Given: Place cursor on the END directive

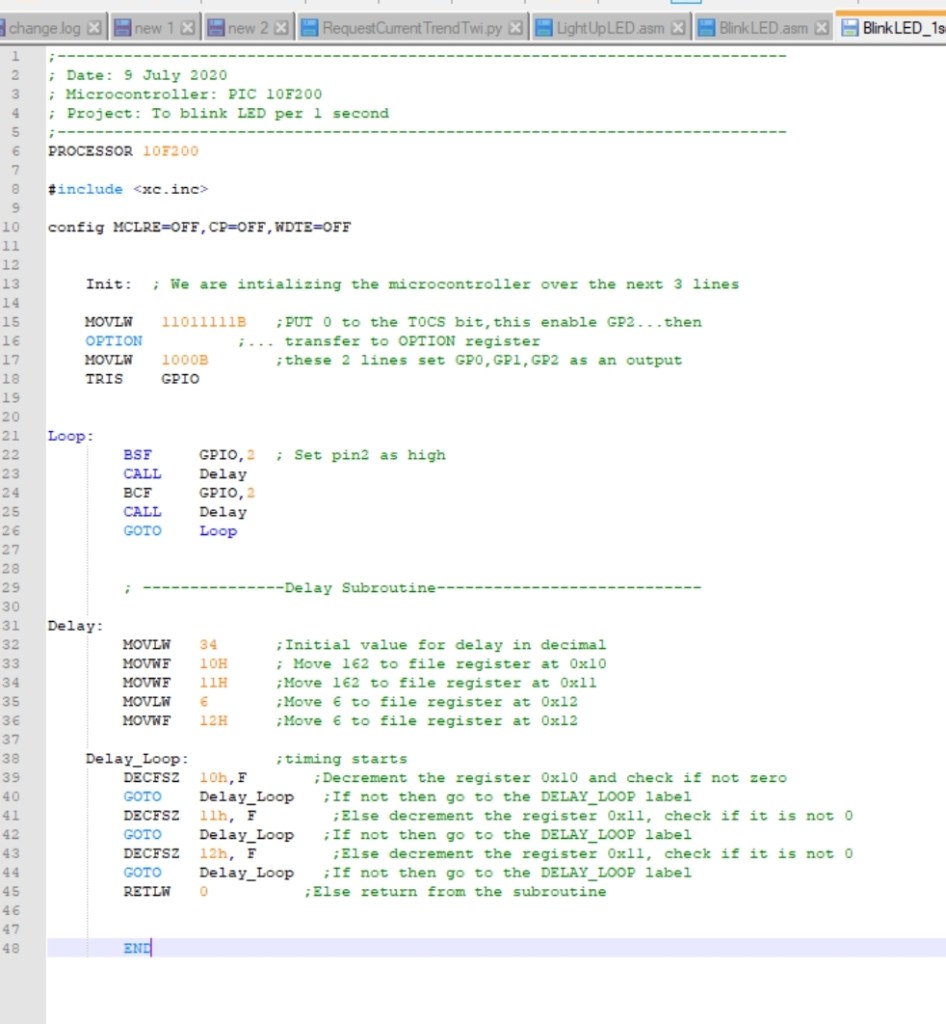Looking at the screenshot, I should (x=136, y=948).
